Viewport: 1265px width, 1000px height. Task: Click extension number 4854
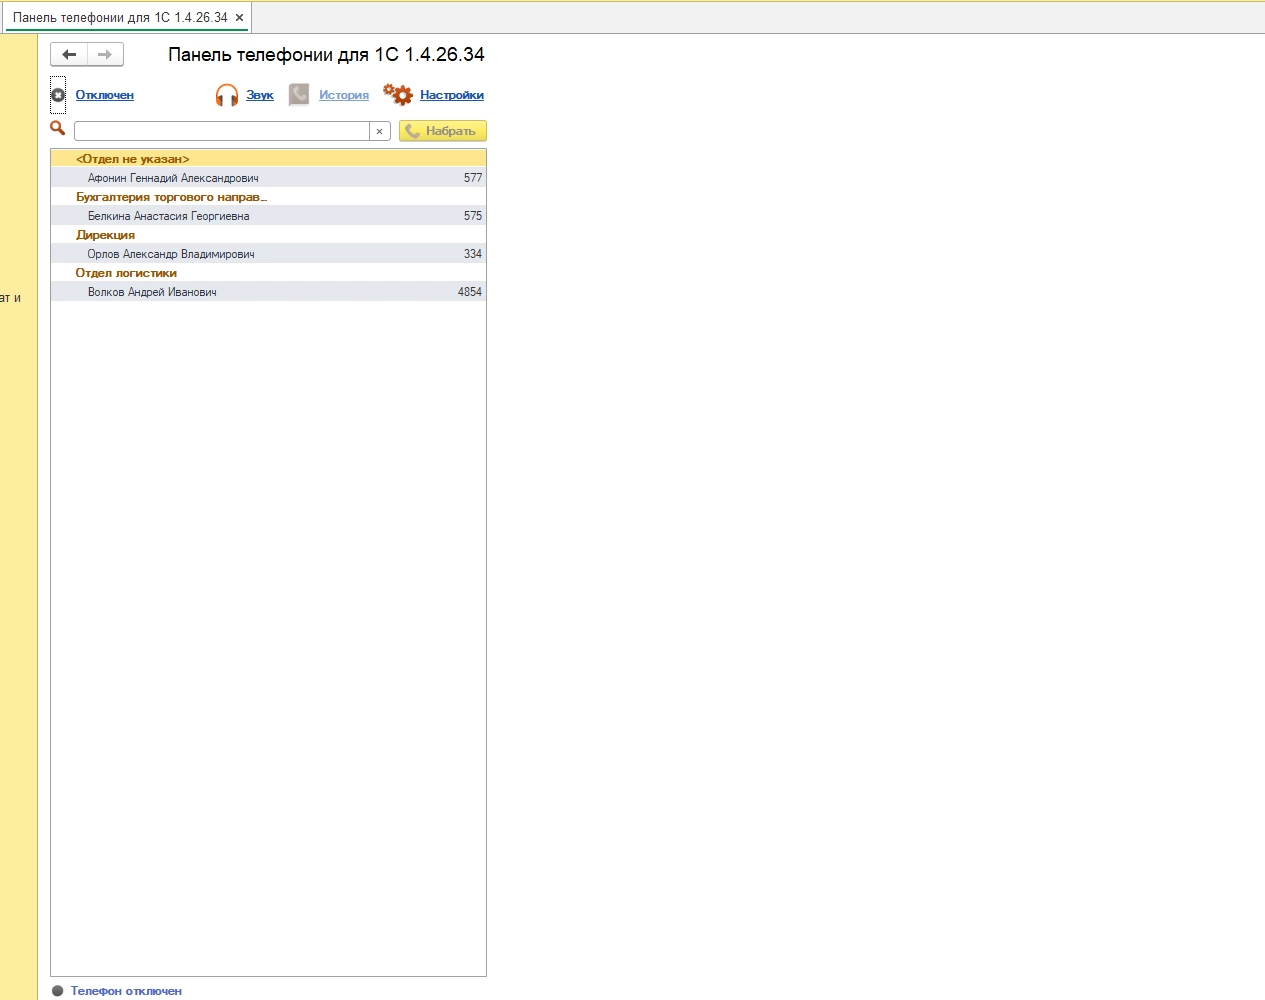(x=470, y=292)
